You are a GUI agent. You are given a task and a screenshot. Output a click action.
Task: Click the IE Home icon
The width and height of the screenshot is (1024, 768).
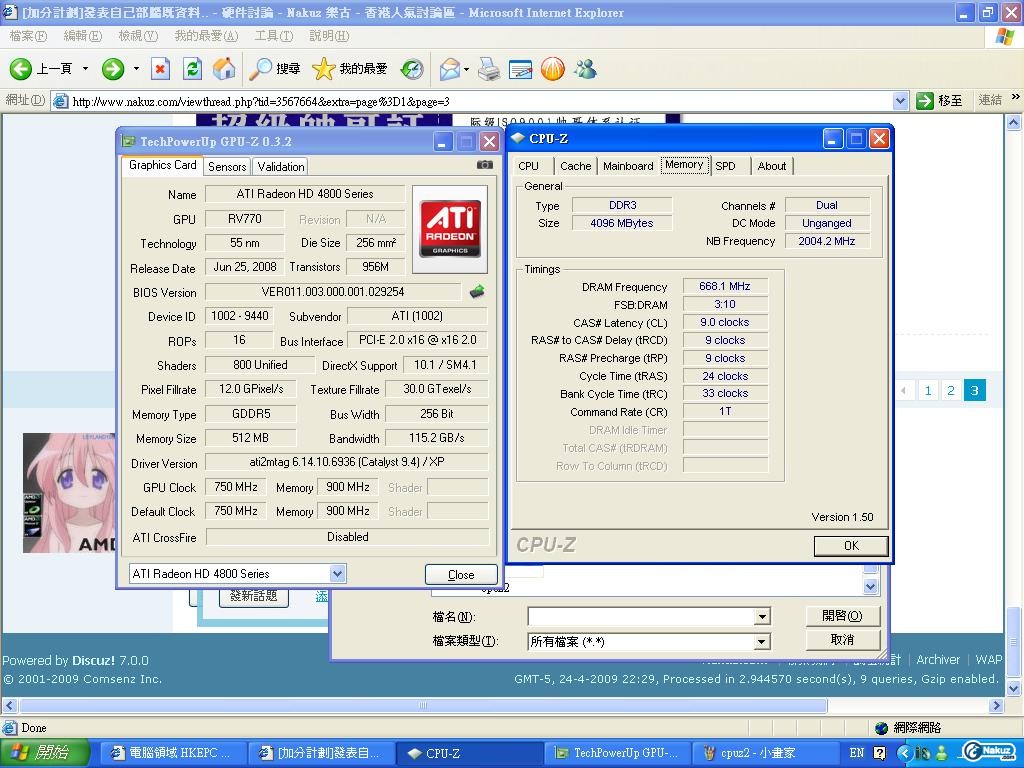point(225,68)
